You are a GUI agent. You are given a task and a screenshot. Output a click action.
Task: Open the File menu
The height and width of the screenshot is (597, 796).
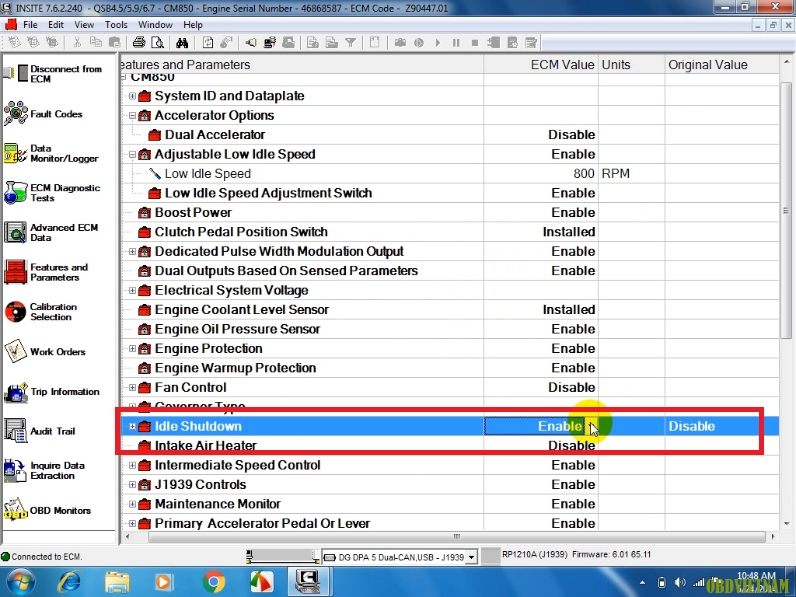click(30, 24)
